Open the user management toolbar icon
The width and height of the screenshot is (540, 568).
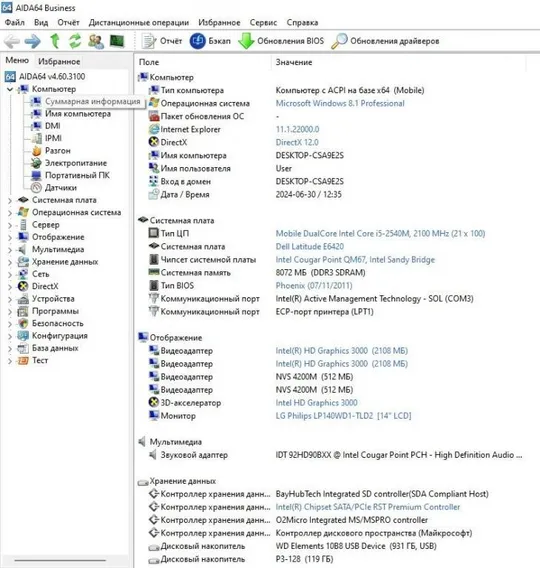click(x=96, y=41)
